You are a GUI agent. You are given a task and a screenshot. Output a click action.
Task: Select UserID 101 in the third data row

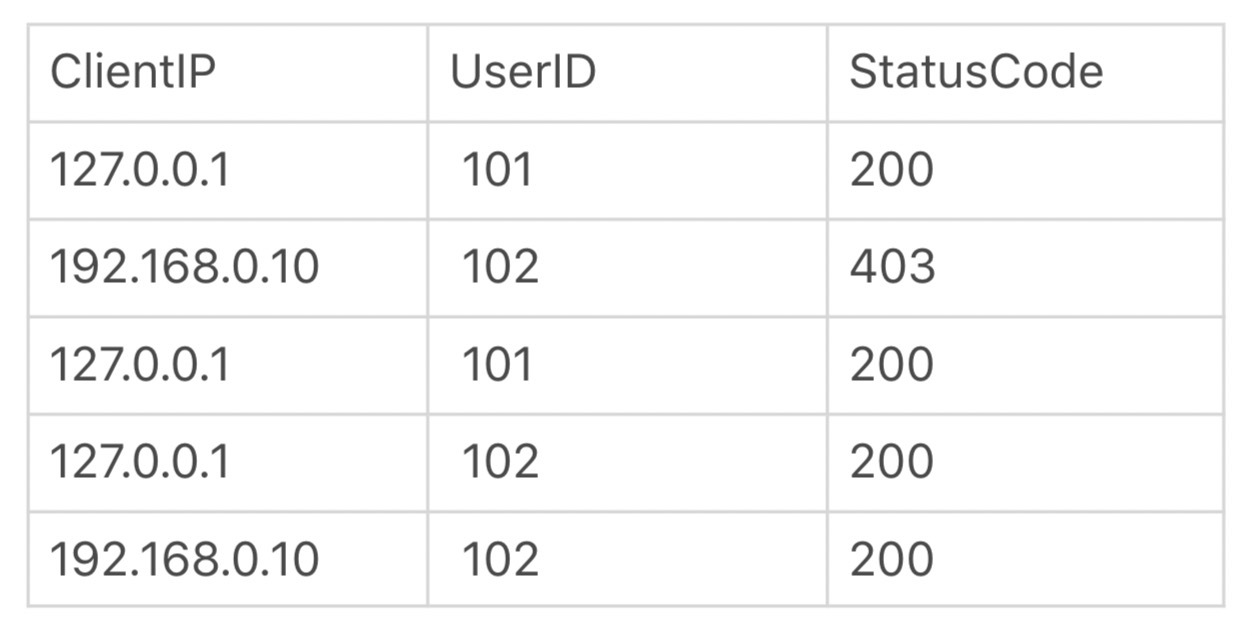coord(497,365)
